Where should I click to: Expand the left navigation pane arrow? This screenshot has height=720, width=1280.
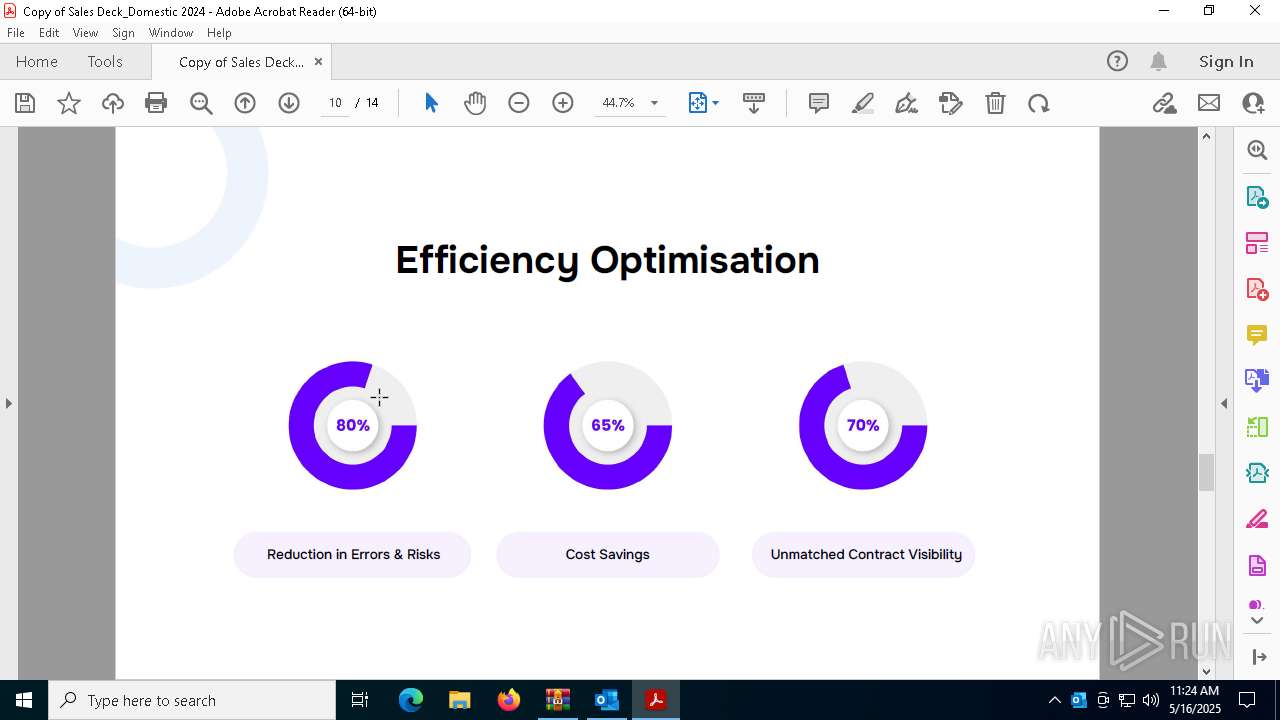coord(8,403)
